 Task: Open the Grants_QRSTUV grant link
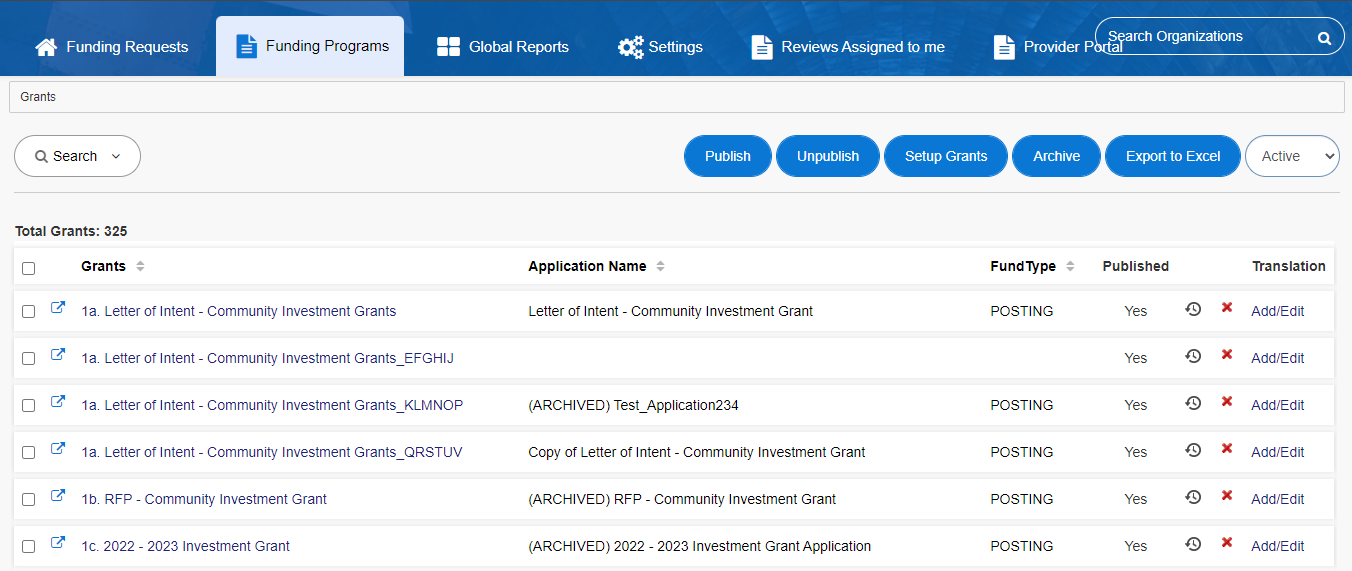272,452
